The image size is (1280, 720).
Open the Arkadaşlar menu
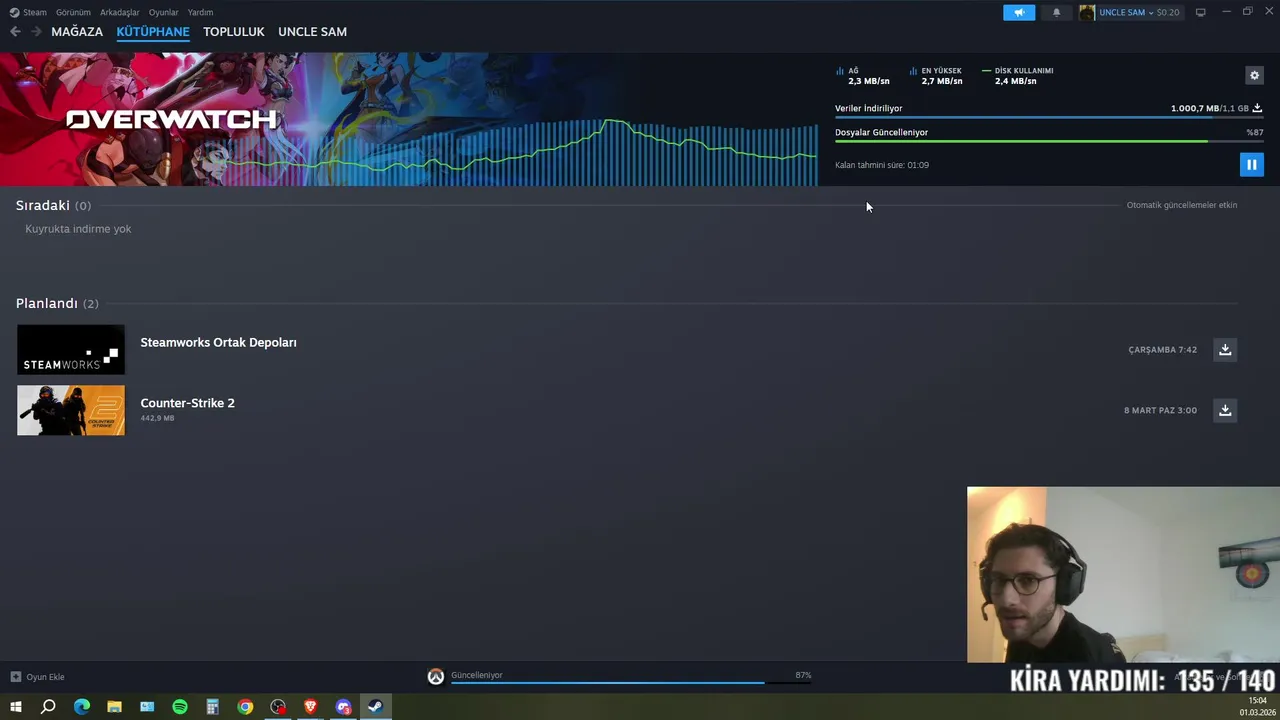coord(120,12)
